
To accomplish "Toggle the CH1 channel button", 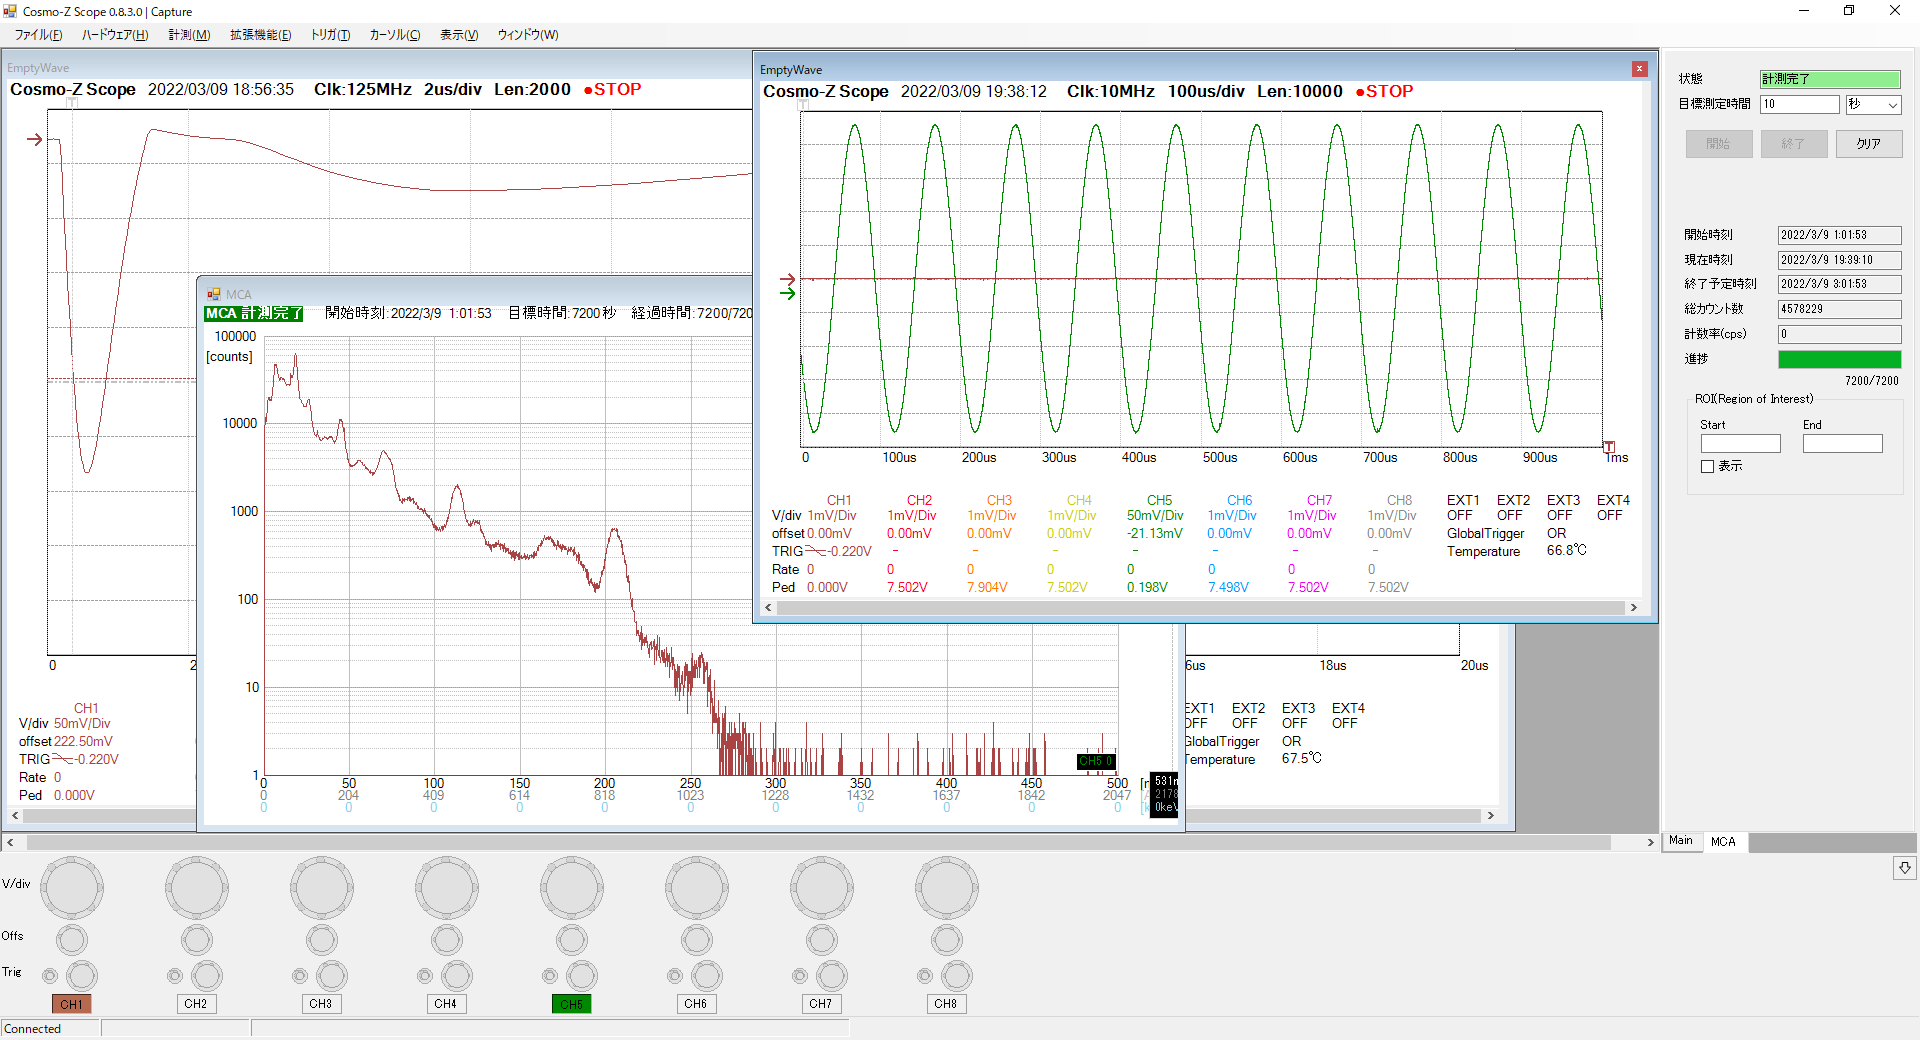I will [x=71, y=1004].
